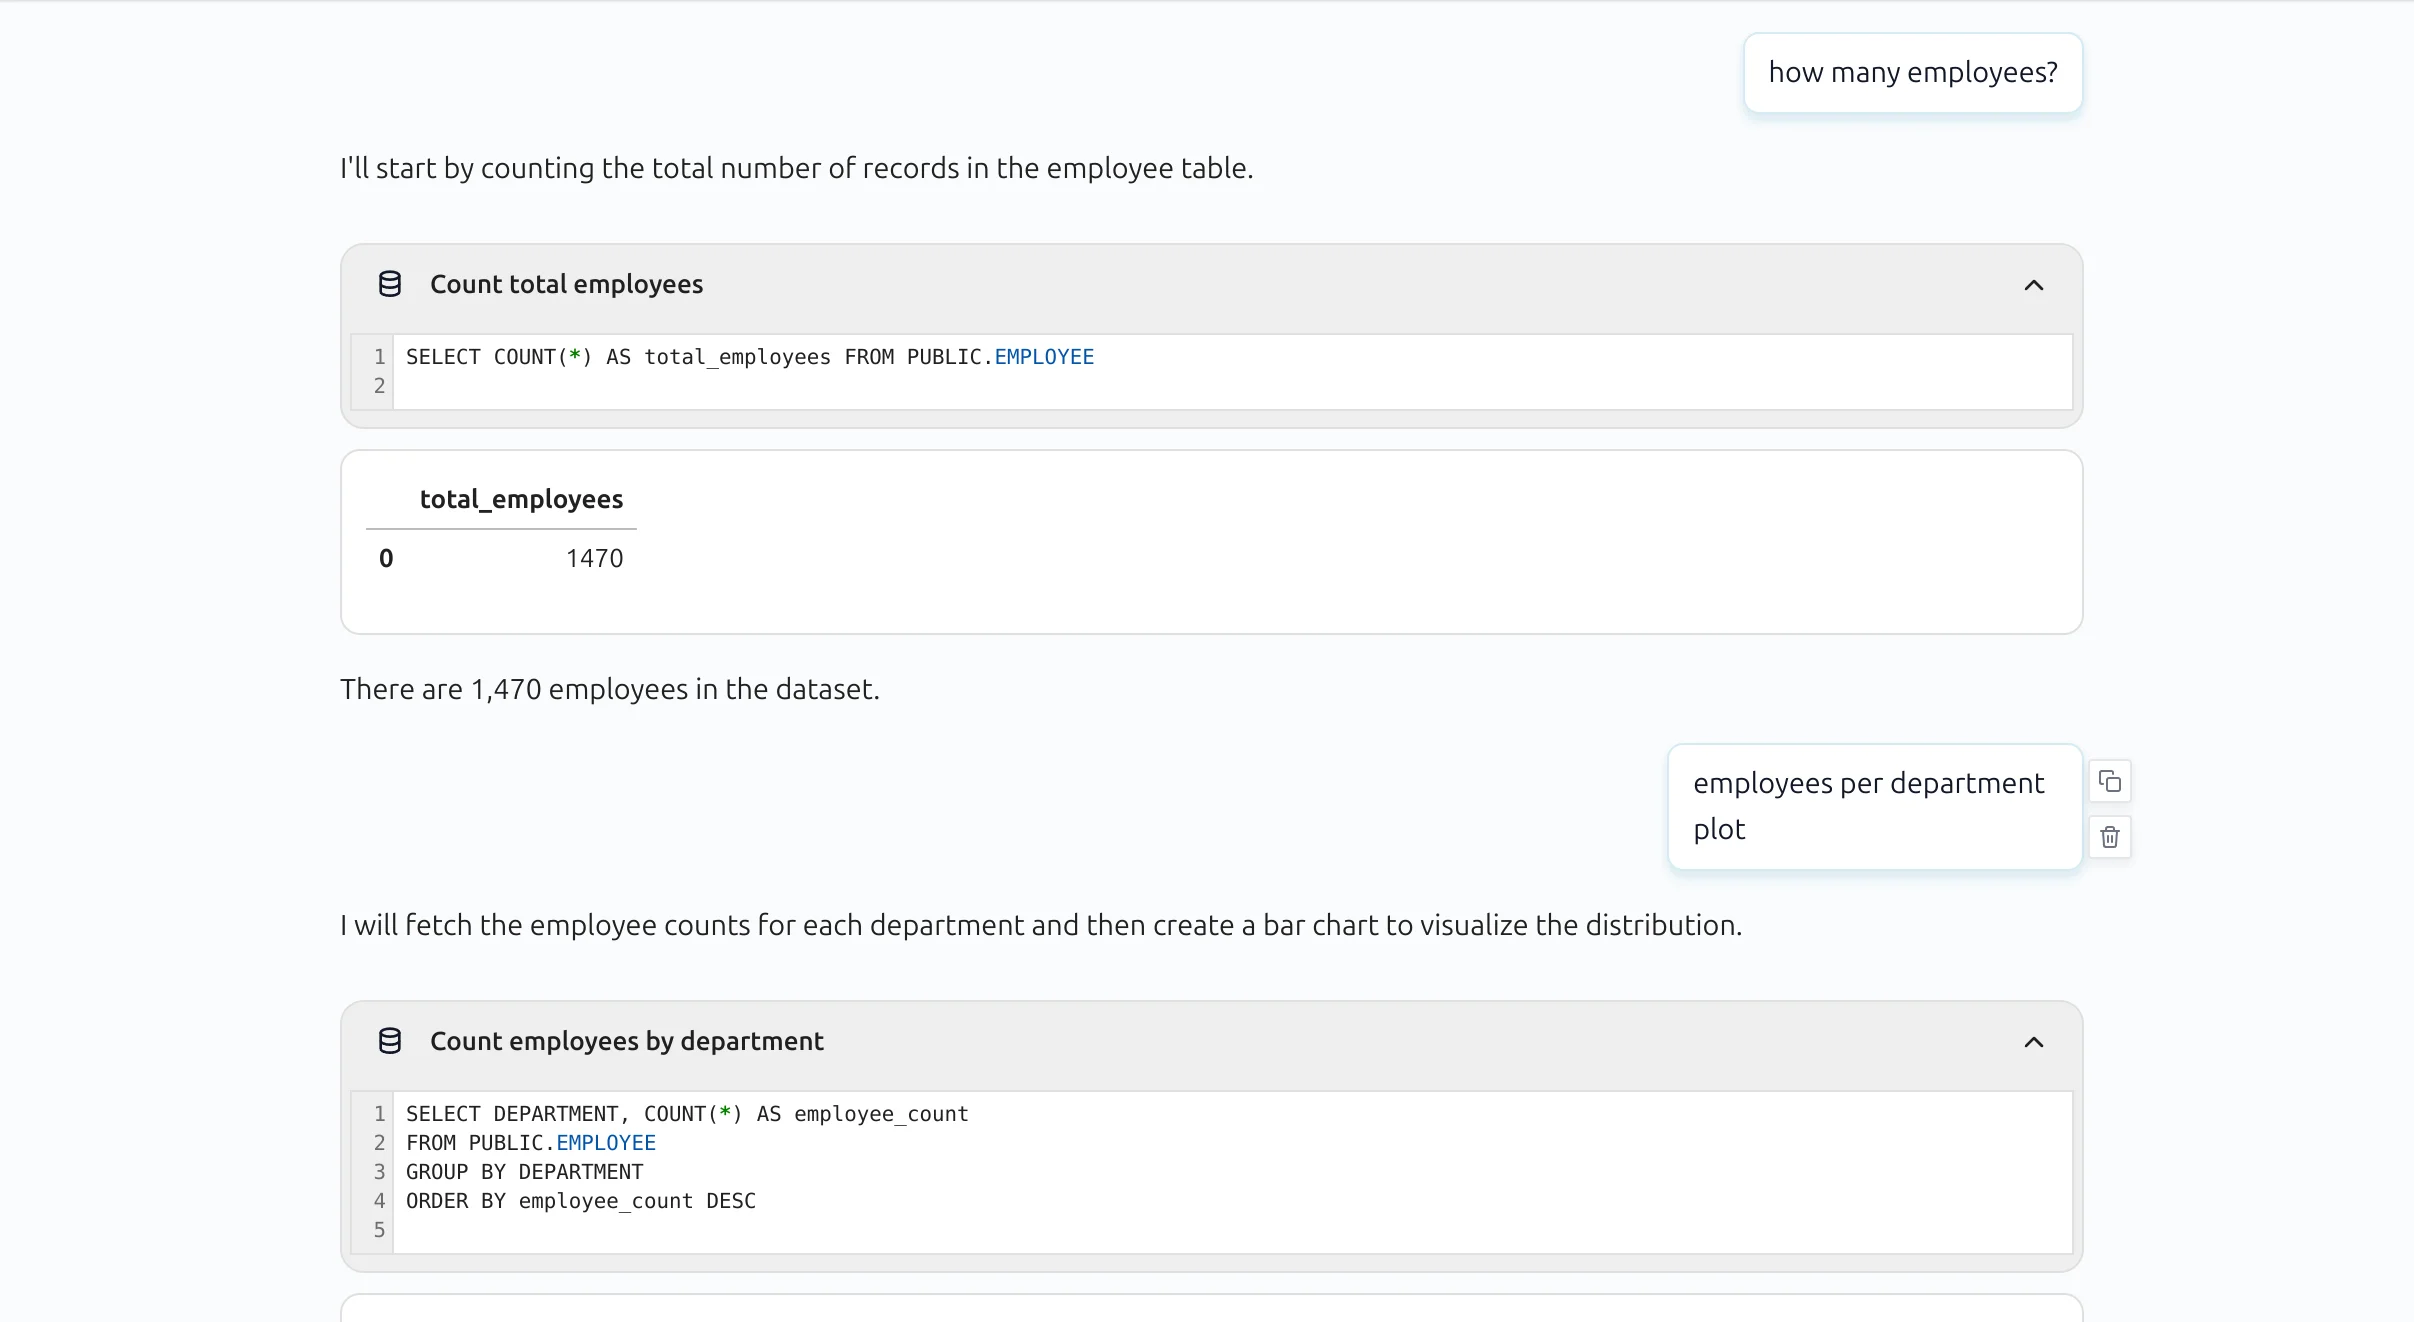The width and height of the screenshot is (2414, 1322).
Task: Delete the 'employees per department plot' message
Action: click(2110, 837)
